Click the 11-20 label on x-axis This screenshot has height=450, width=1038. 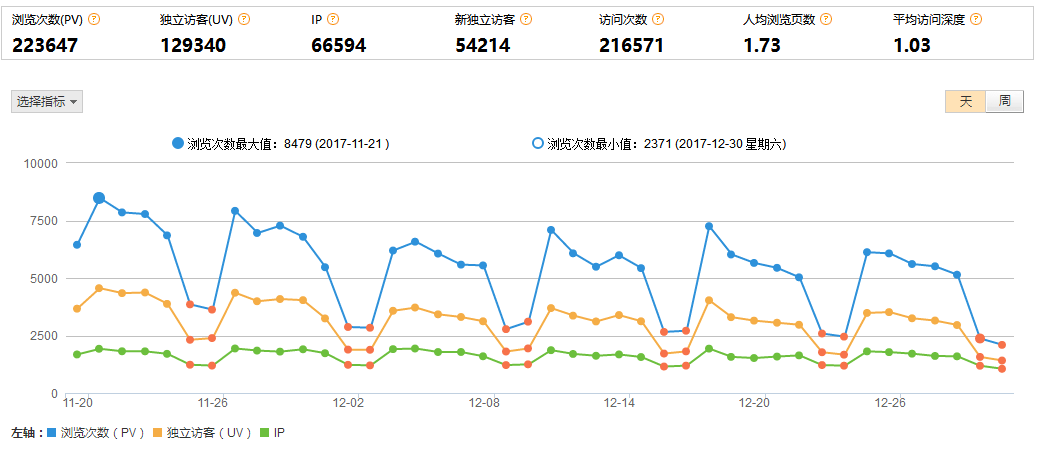[x=77, y=403]
